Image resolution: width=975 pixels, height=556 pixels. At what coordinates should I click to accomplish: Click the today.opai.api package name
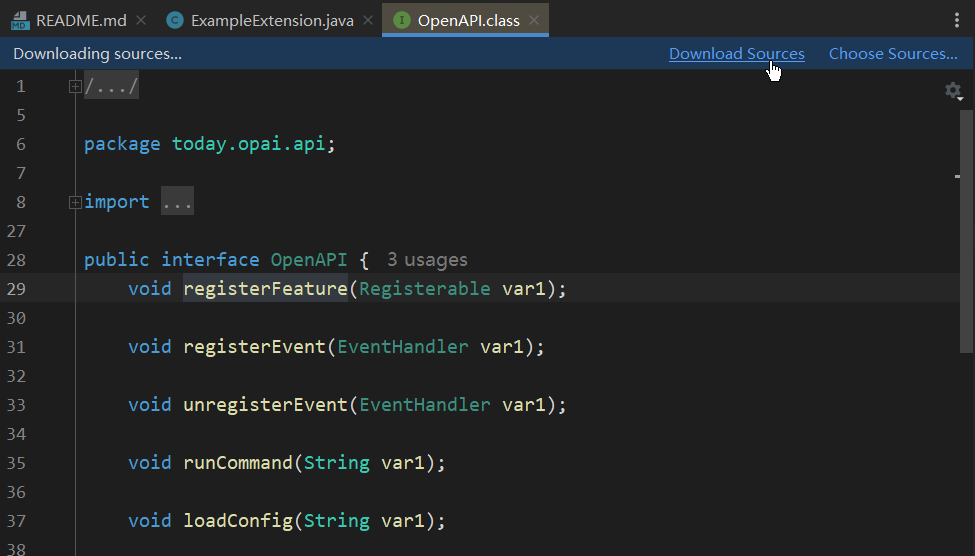click(248, 144)
